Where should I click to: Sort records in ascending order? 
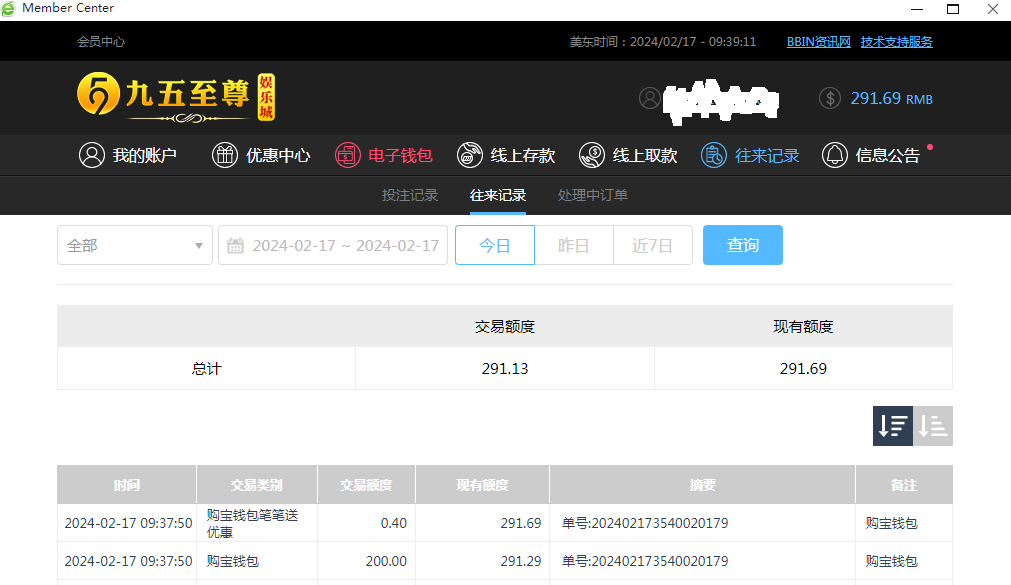click(x=933, y=426)
